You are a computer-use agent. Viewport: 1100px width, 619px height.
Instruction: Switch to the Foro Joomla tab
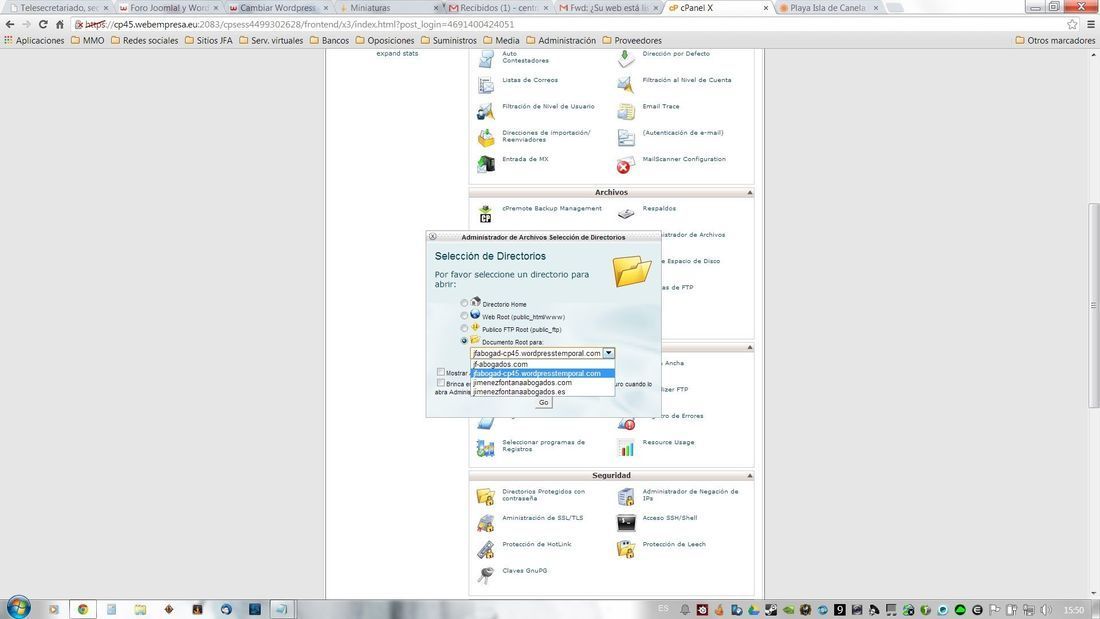(167, 8)
